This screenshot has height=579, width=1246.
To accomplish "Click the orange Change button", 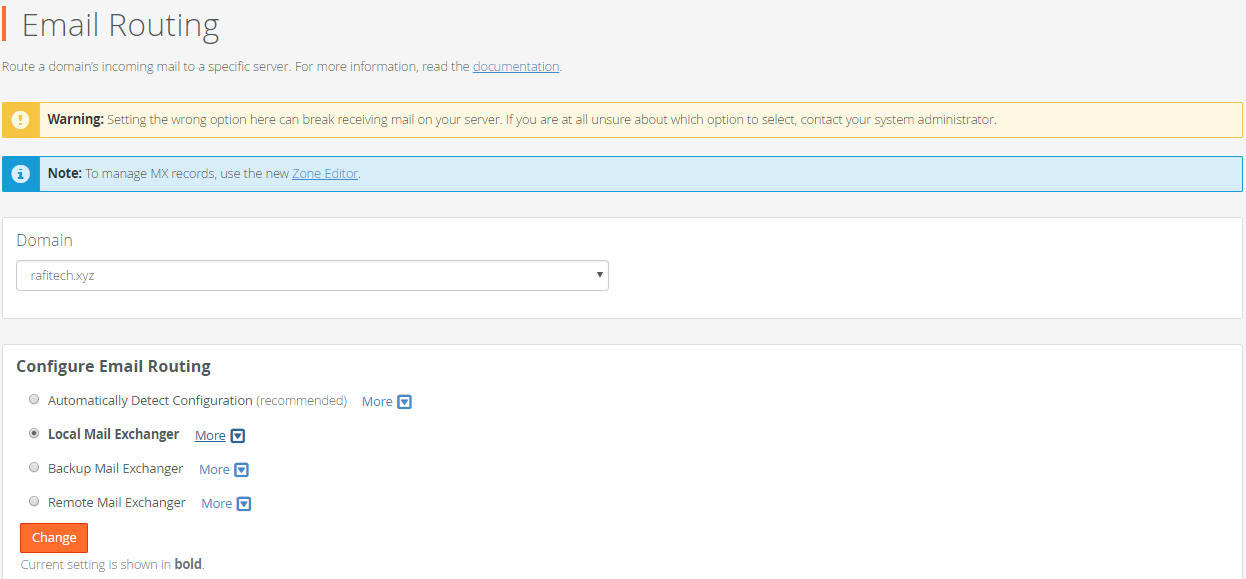I will coord(54,538).
